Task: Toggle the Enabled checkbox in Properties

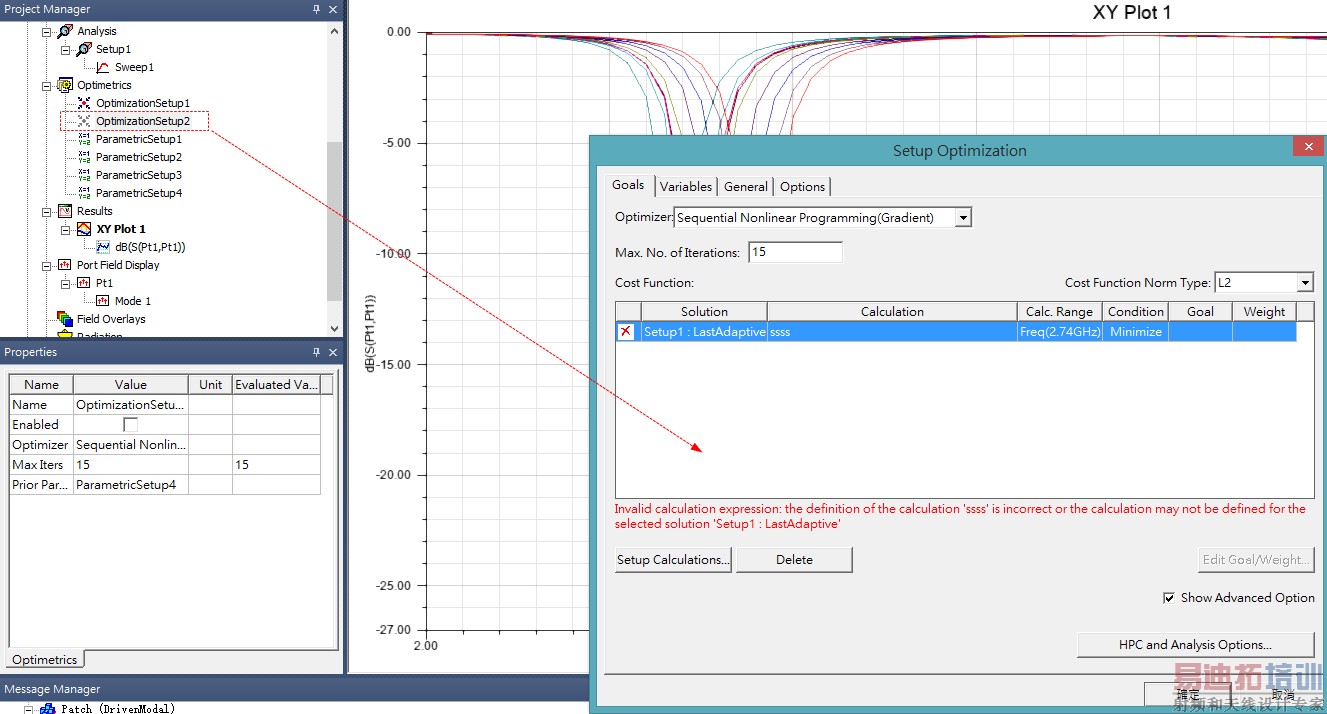Action: (x=130, y=425)
